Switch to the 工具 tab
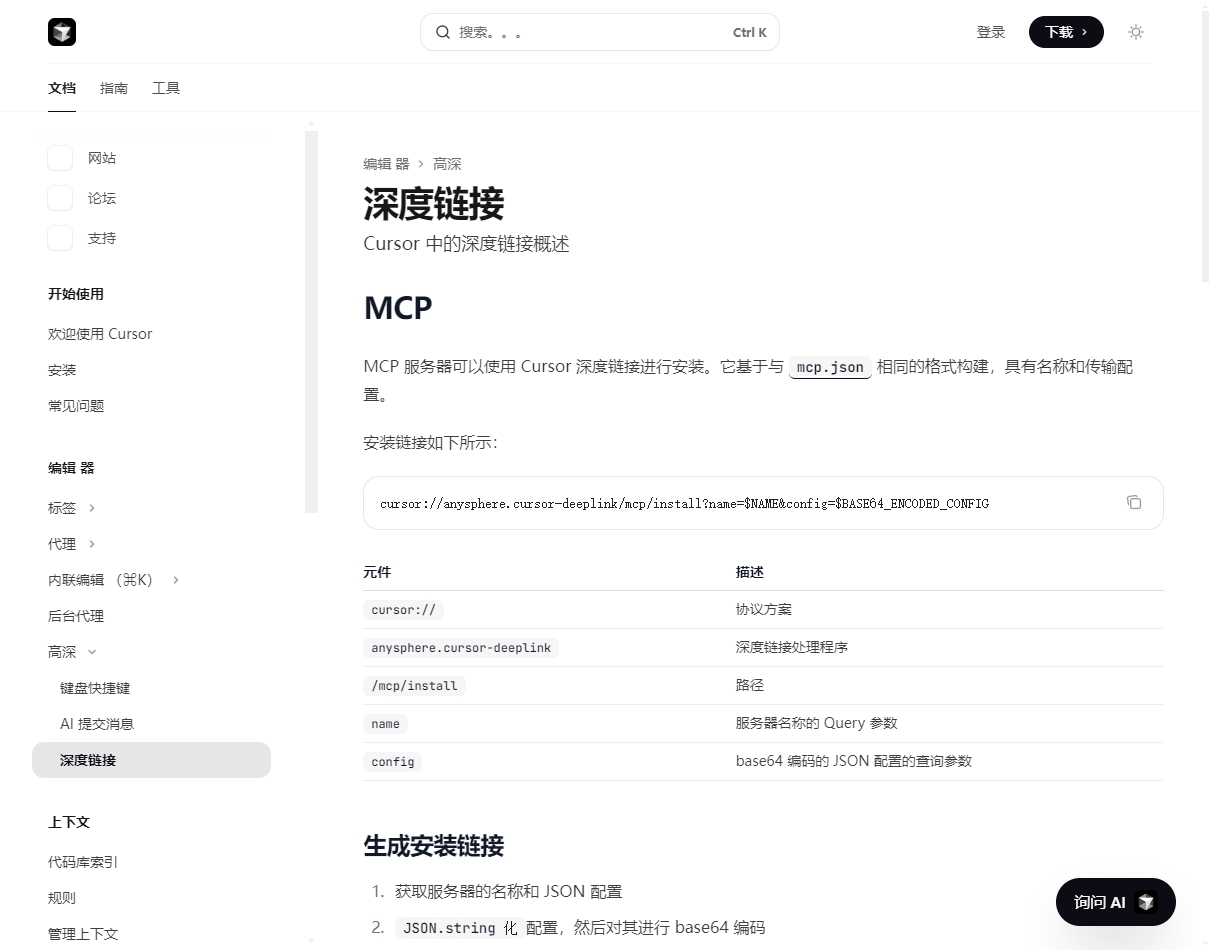Image resolution: width=1211 pixels, height=950 pixels. click(x=166, y=88)
